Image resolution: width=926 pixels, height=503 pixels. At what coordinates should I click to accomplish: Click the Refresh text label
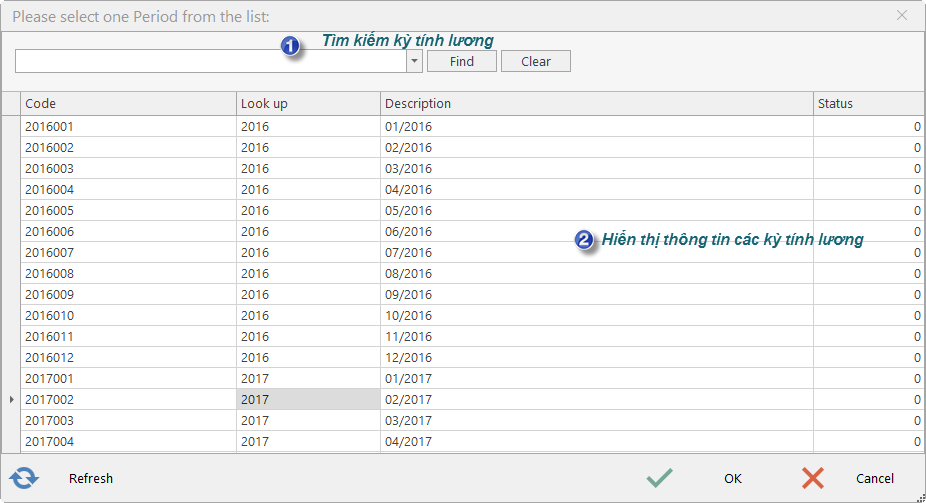[91, 478]
